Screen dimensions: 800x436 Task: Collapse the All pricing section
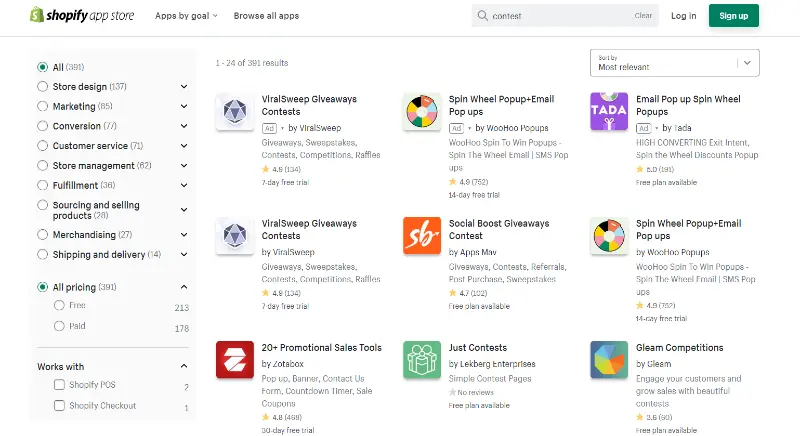pos(184,287)
